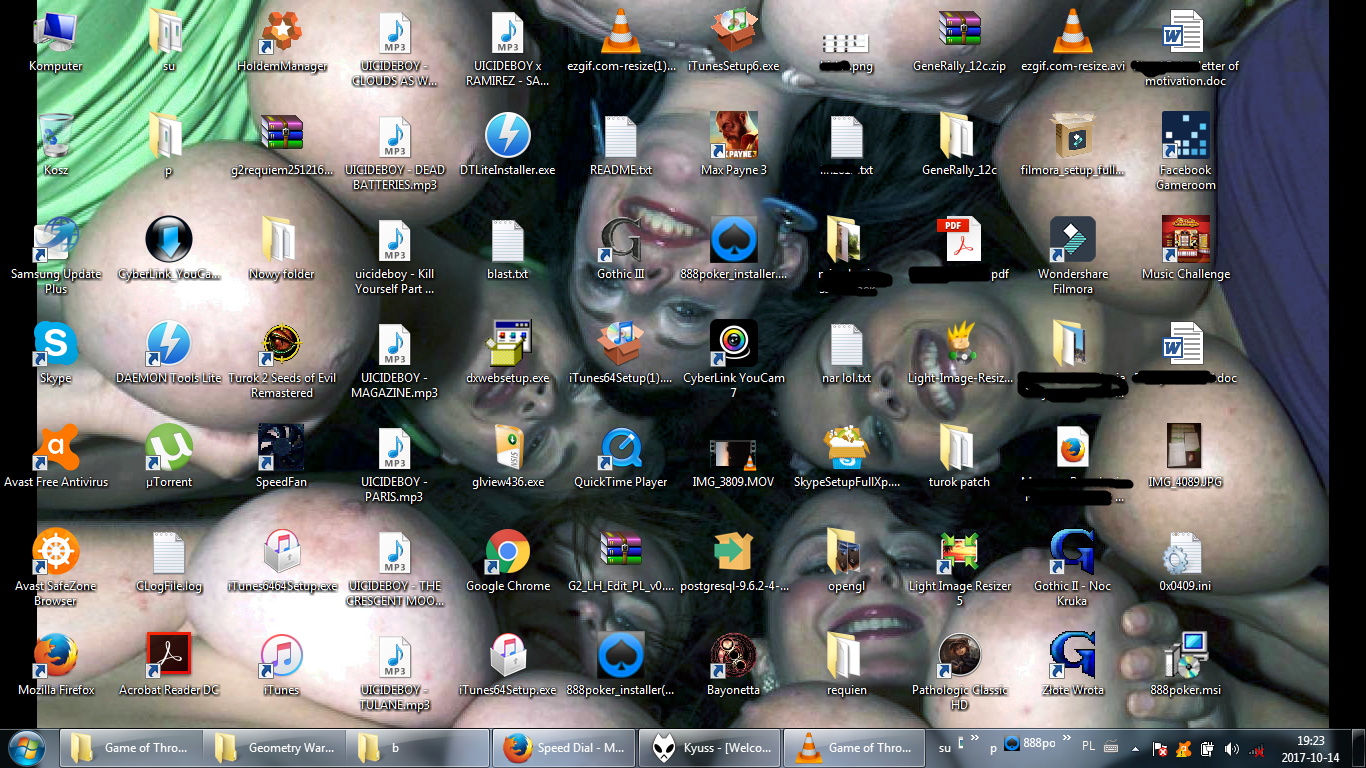The height and width of the screenshot is (768, 1366).
Task: Select the Bayonetta game shortcut
Action: click(x=734, y=665)
